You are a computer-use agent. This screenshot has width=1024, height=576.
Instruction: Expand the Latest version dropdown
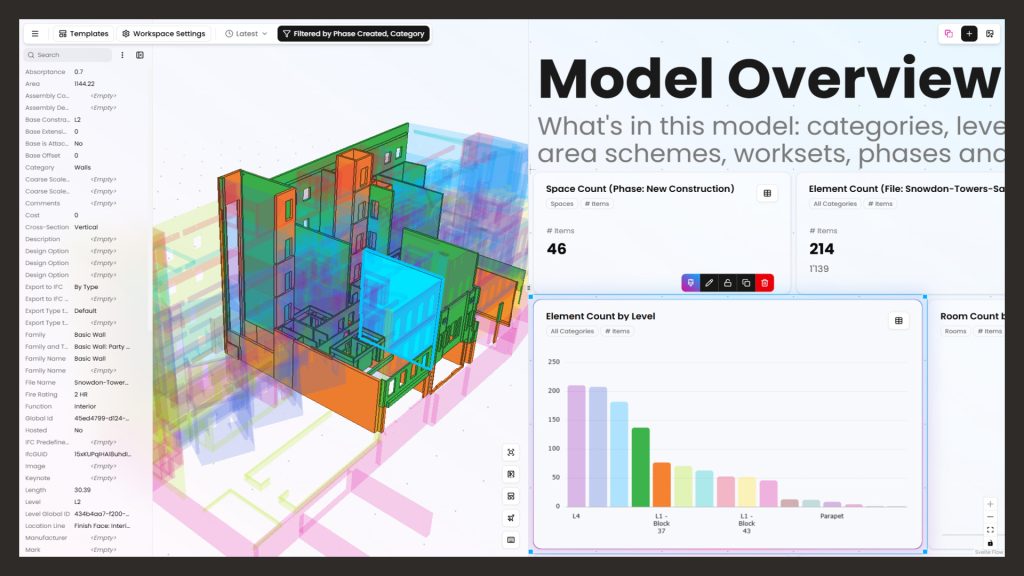click(246, 34)
